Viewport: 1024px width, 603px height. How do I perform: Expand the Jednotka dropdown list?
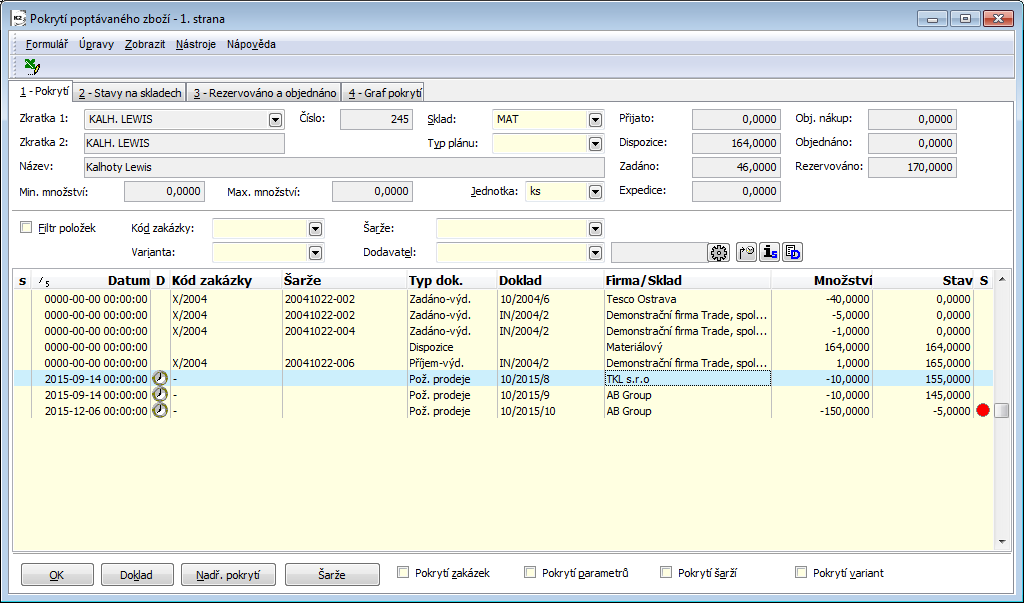(x=596, y=192)
